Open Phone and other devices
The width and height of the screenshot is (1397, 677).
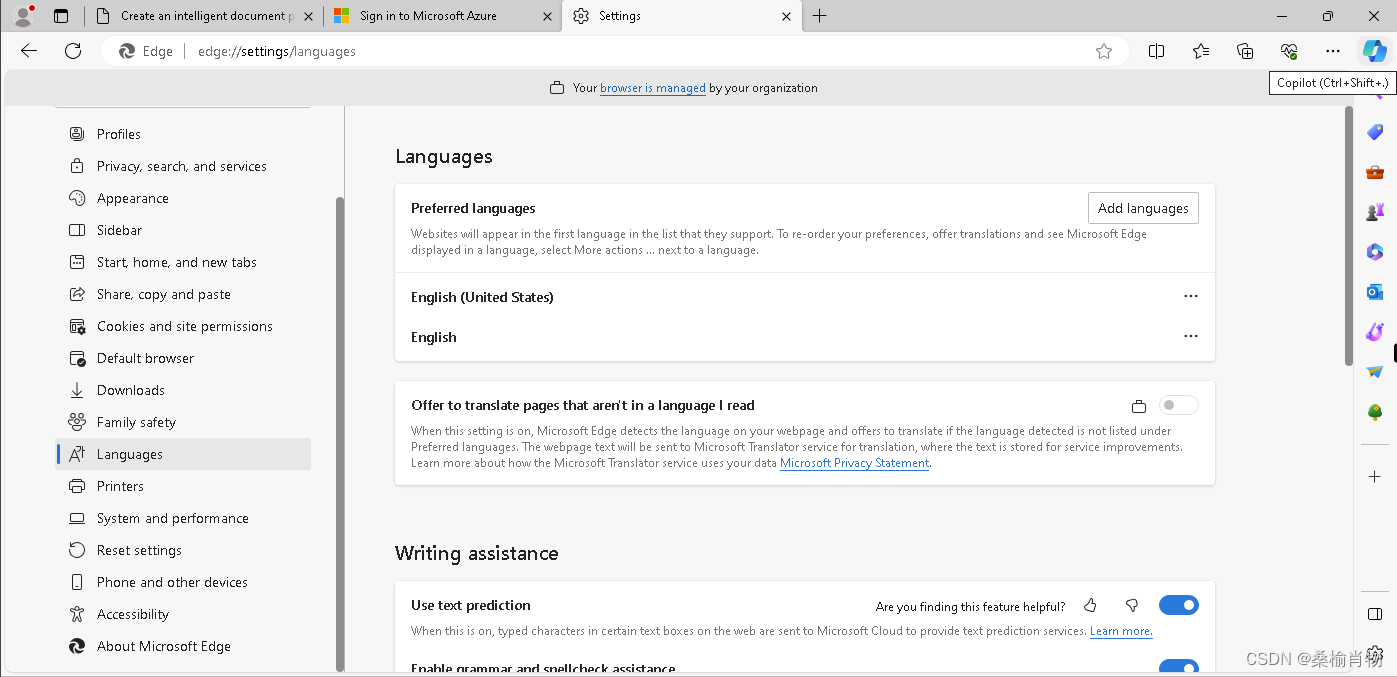coord(183,582)
